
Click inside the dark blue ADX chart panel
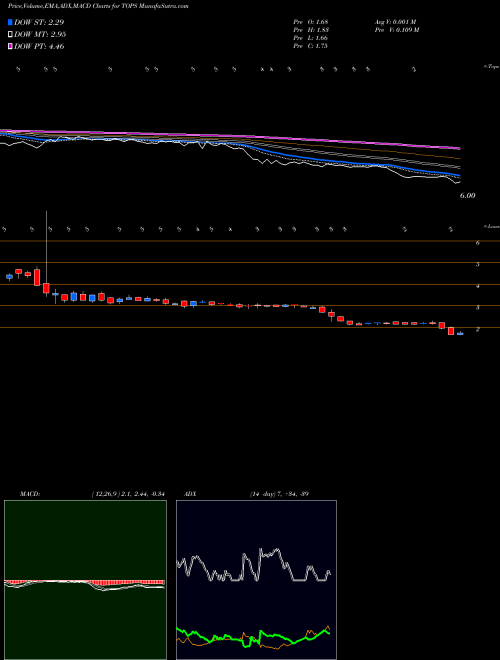[x=256, y=580]
